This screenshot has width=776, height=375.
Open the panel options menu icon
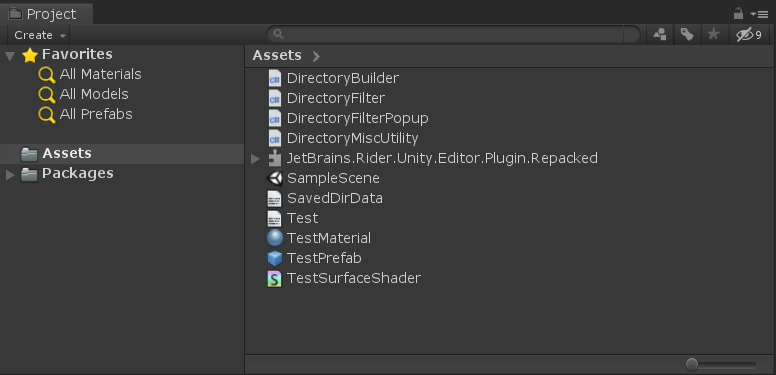click(x=759, y=14)
